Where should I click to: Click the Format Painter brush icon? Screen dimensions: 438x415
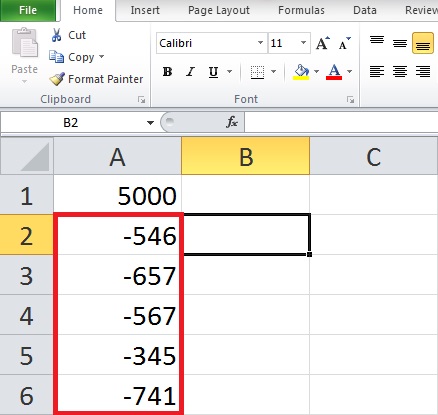tap(57, 79)
